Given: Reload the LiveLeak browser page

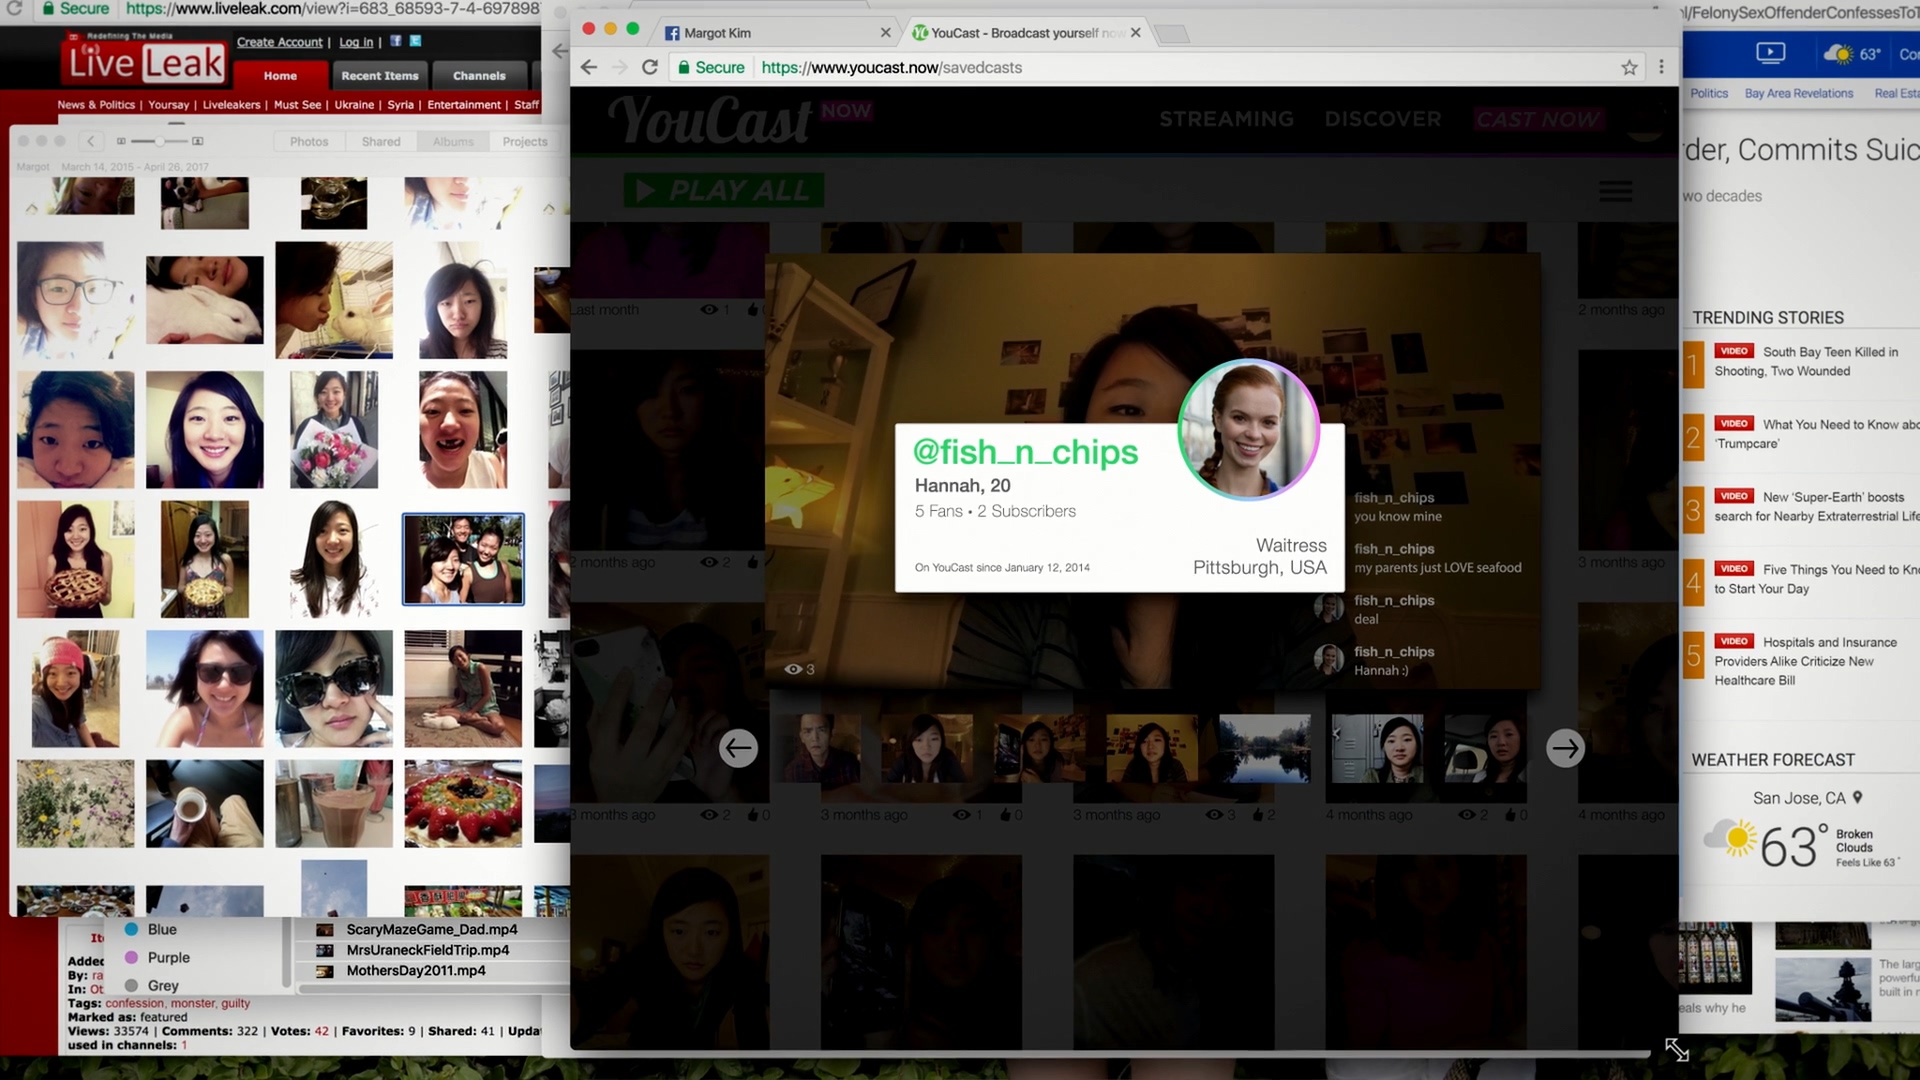Looking at the screenshot, I should click(x=14, y=8).
